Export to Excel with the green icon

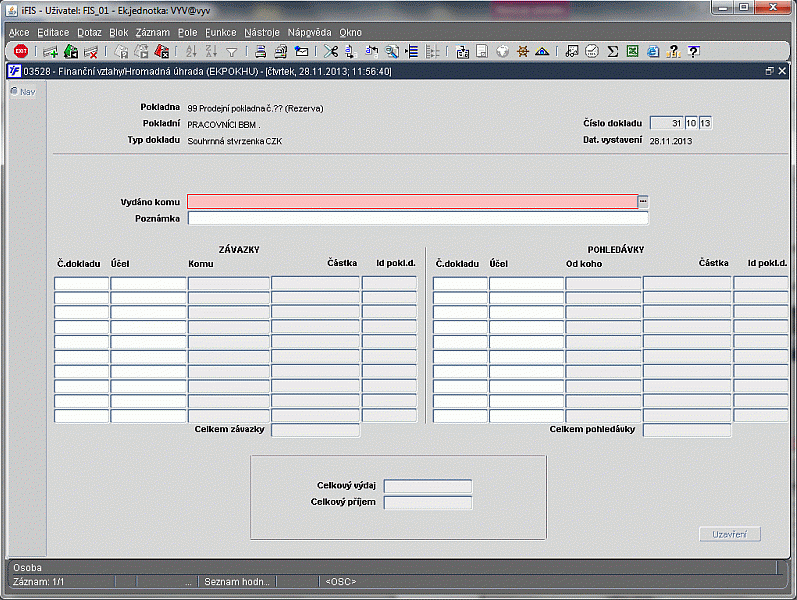[632, 51]
